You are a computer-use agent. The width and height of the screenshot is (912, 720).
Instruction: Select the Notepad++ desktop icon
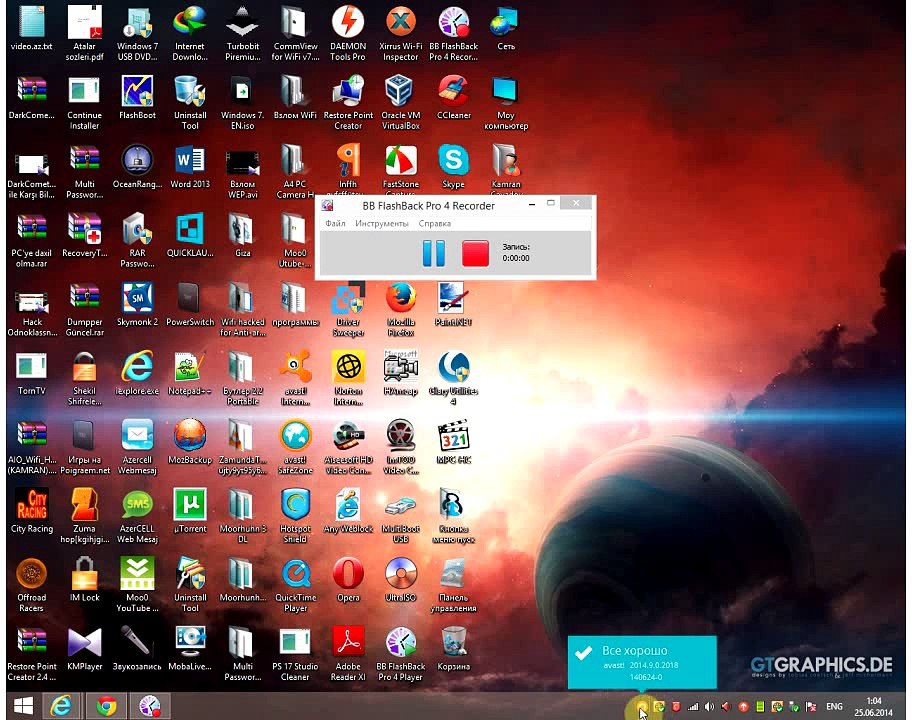coord(190,373)
